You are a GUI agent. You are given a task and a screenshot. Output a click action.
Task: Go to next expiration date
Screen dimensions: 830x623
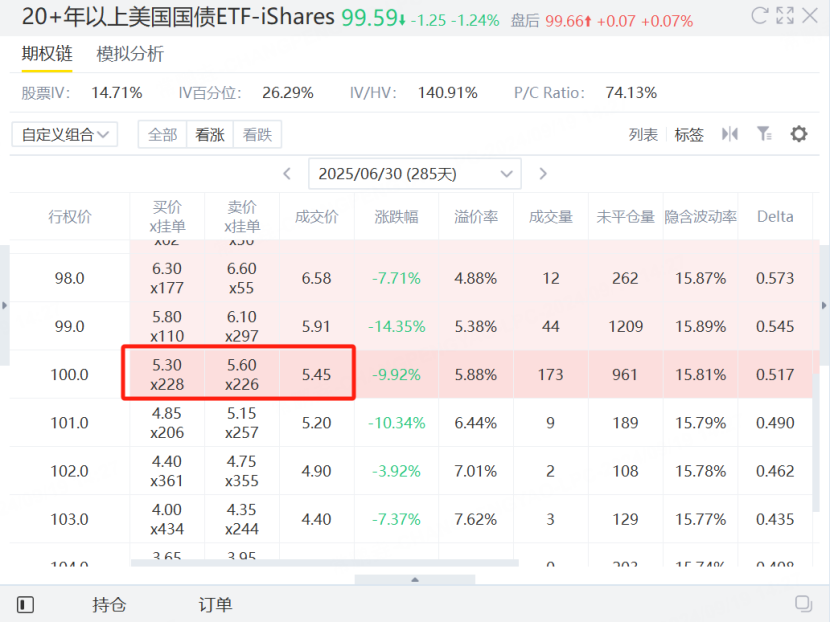click(543, 174)
